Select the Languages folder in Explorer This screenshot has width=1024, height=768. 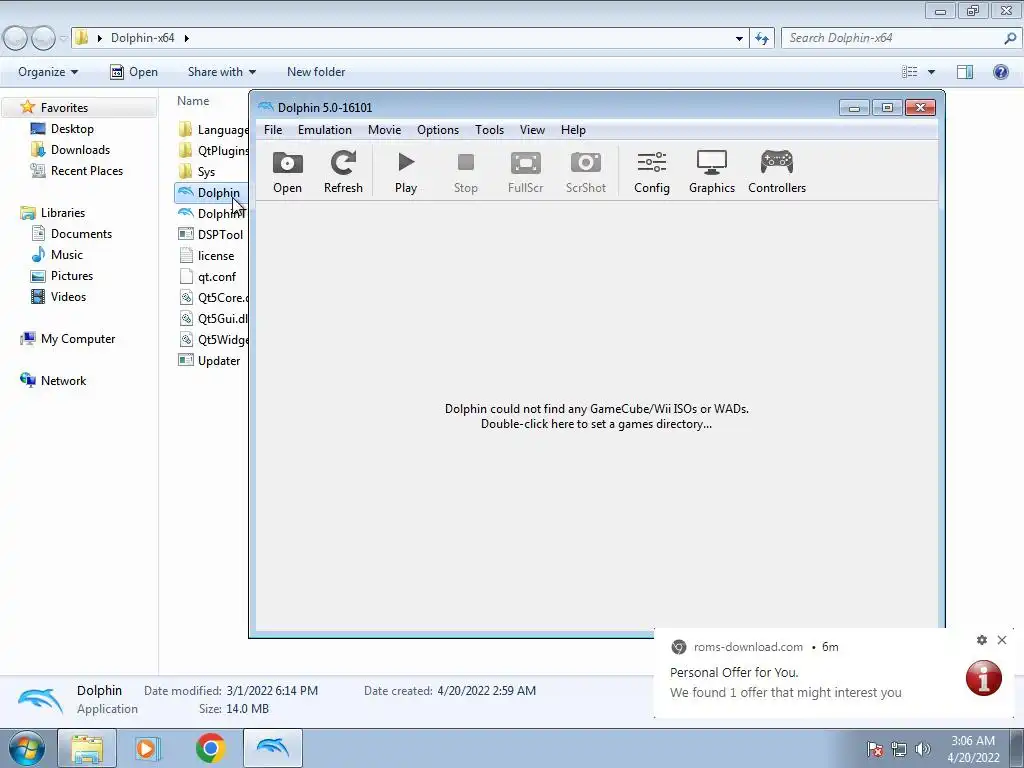coord(213,130)
